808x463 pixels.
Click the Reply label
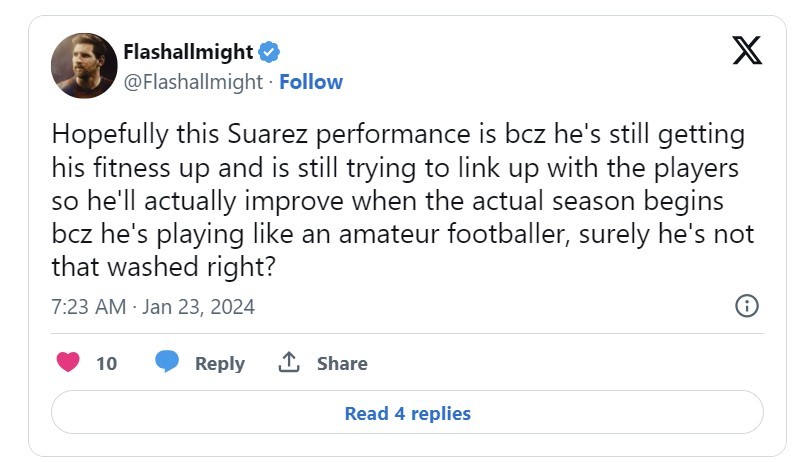(220, 363)
